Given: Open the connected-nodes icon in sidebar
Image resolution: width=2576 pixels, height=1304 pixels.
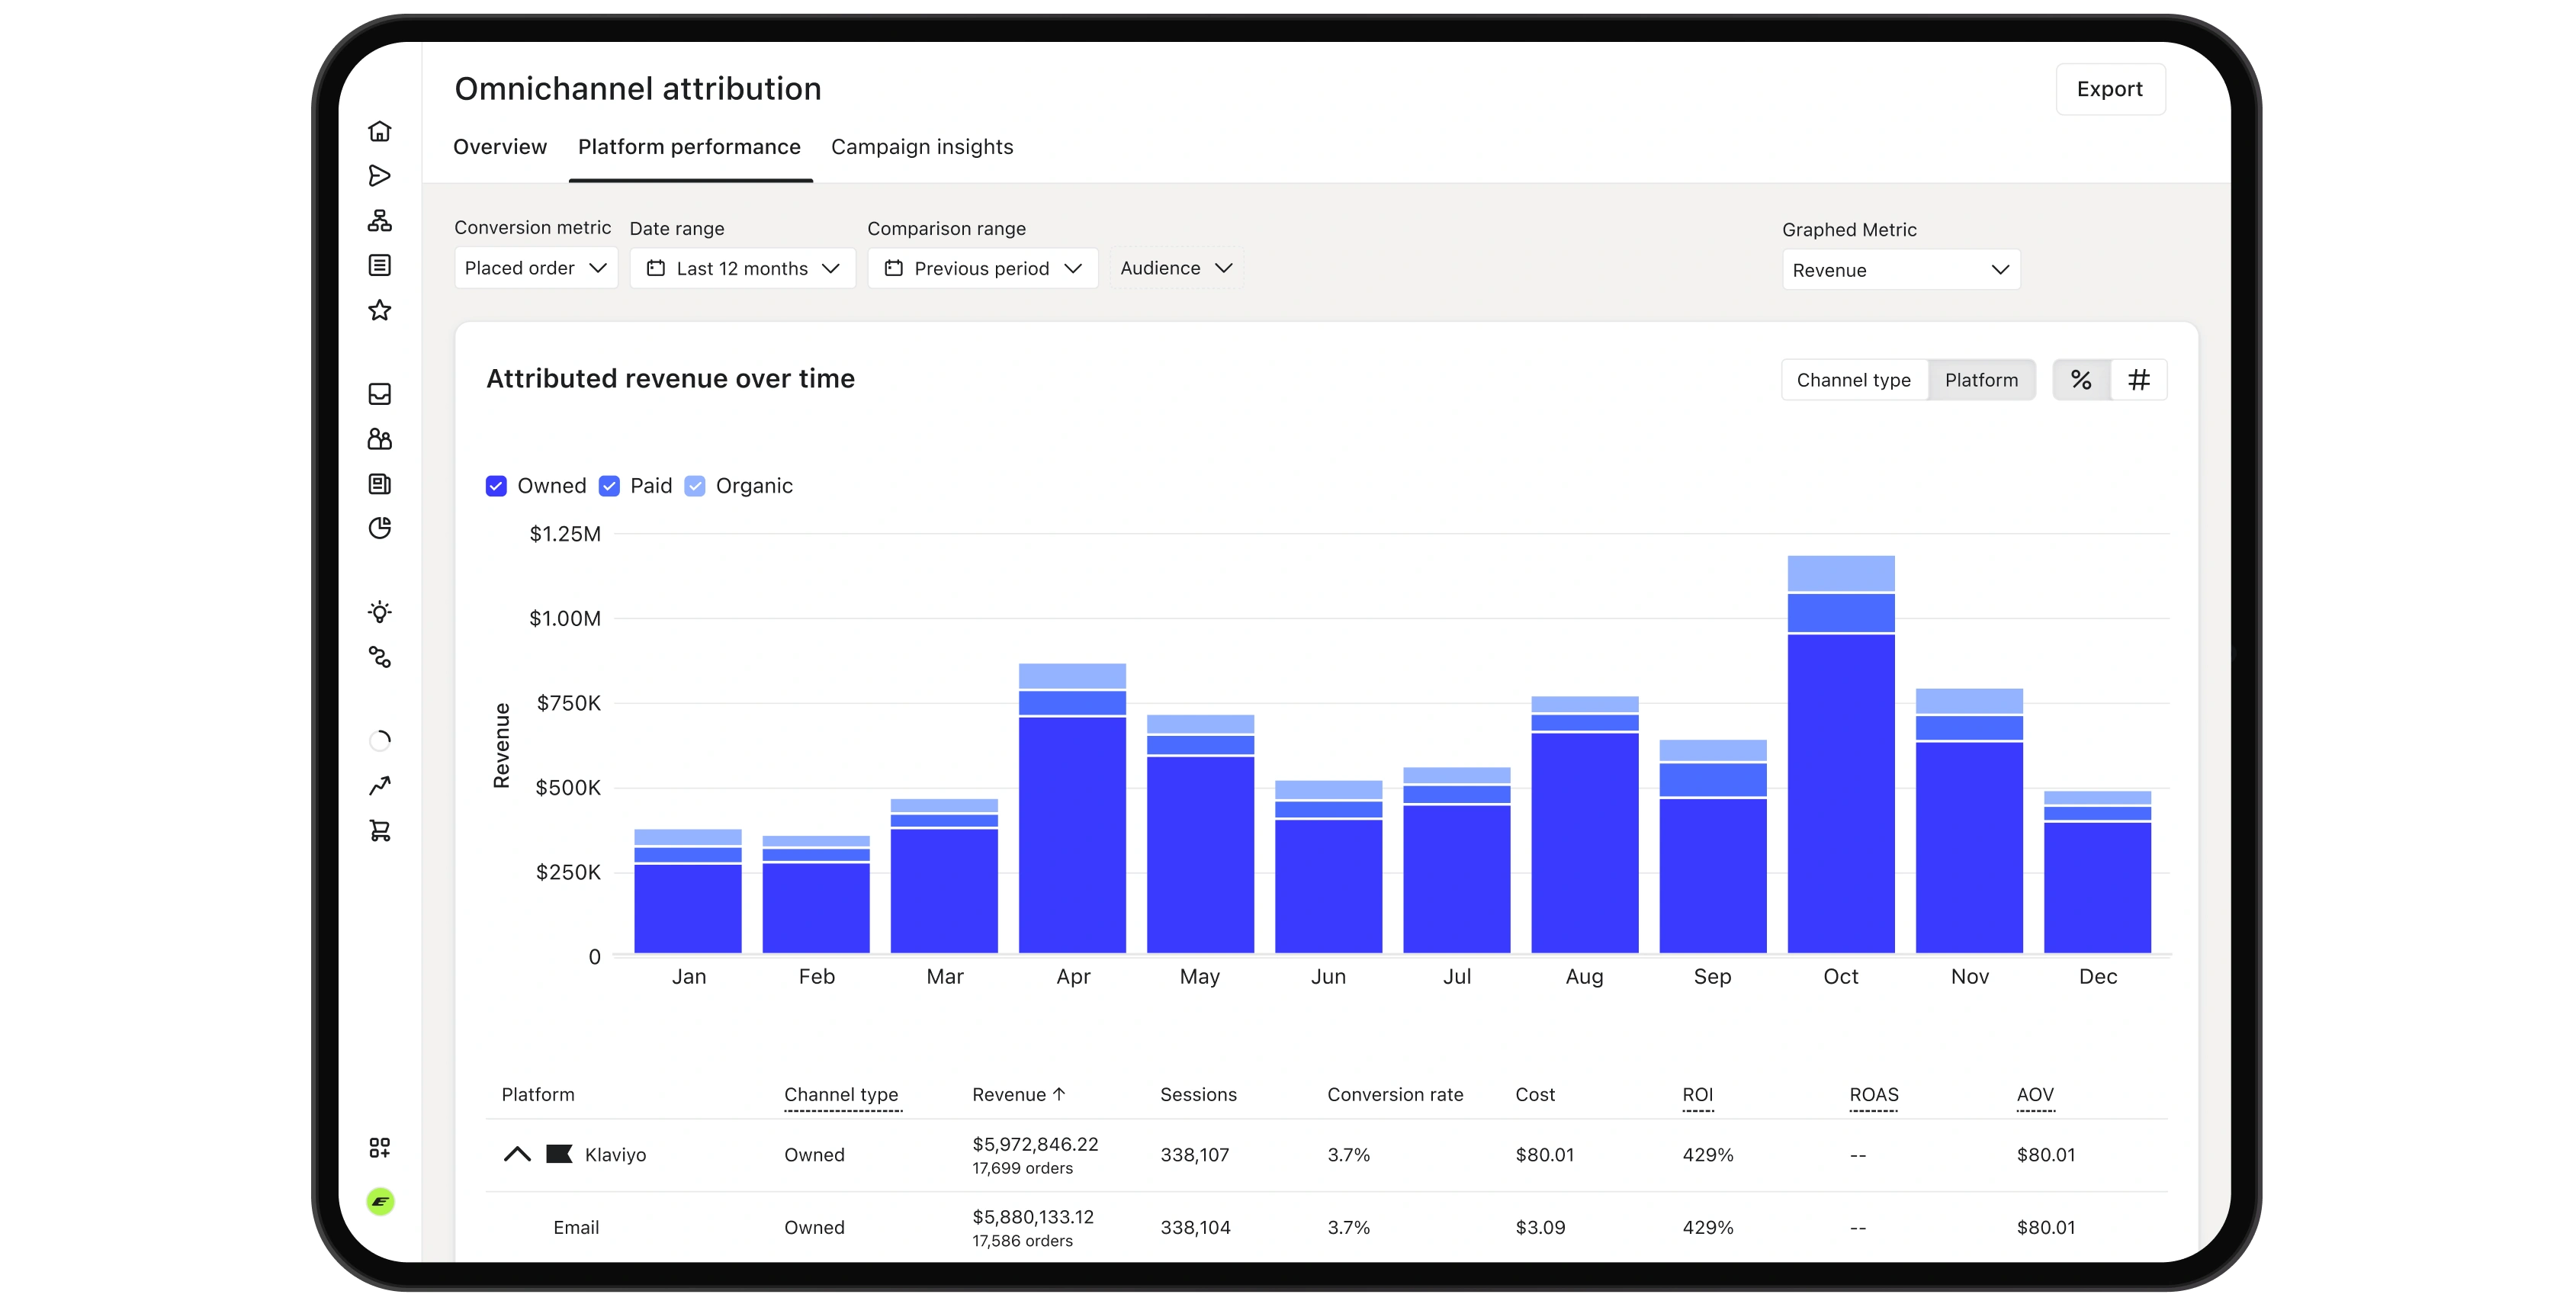Looking at the screenshot, I should point(379,657).
